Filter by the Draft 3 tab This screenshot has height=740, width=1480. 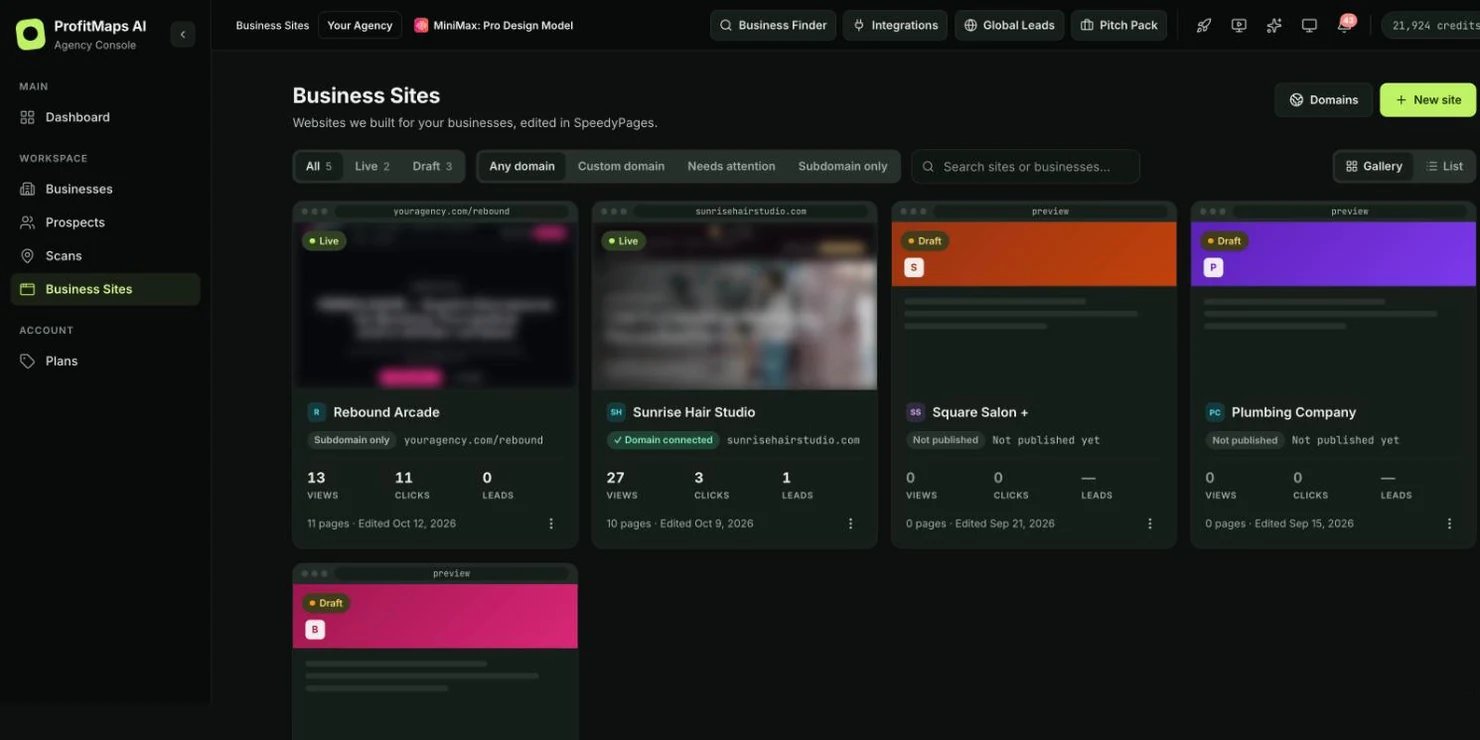coord(432,166)
